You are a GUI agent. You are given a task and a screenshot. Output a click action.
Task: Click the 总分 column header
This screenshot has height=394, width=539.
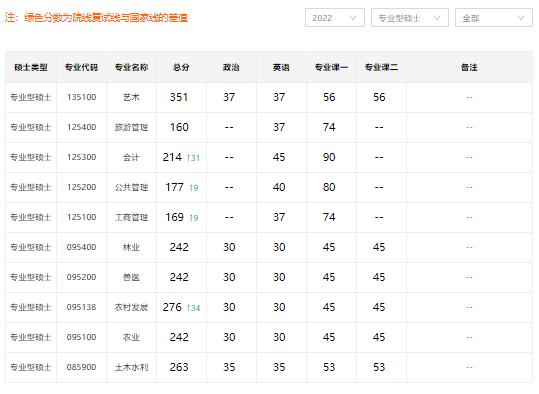[x=181, y=67]
